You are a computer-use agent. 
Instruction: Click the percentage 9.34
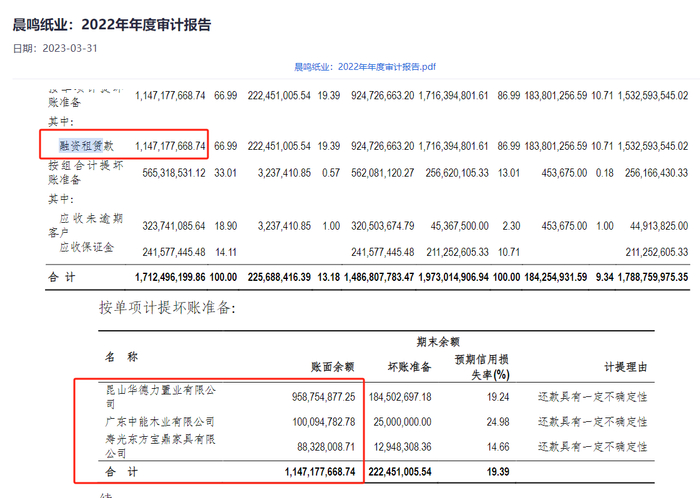pos(604,277)
